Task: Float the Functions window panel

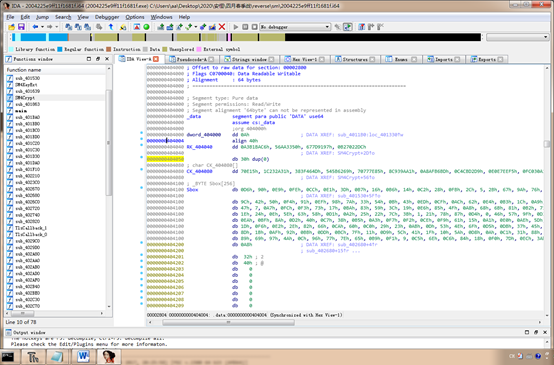Action: click(x=98, y=59)
